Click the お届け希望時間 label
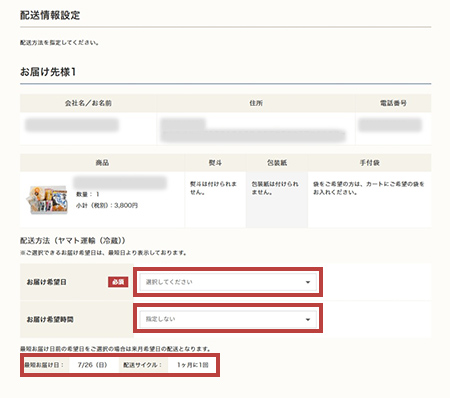 coord(50,319)
